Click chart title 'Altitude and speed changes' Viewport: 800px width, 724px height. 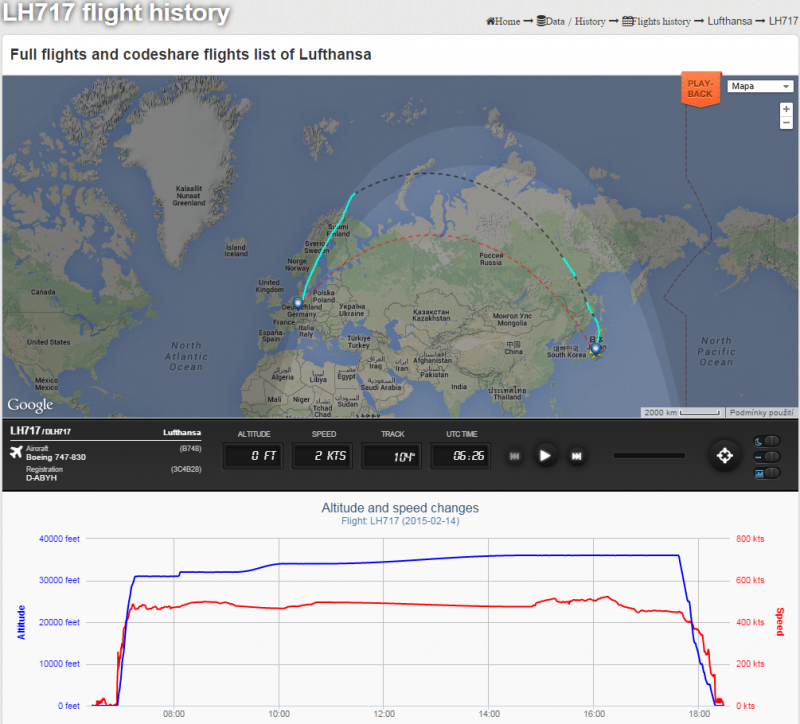400,508
